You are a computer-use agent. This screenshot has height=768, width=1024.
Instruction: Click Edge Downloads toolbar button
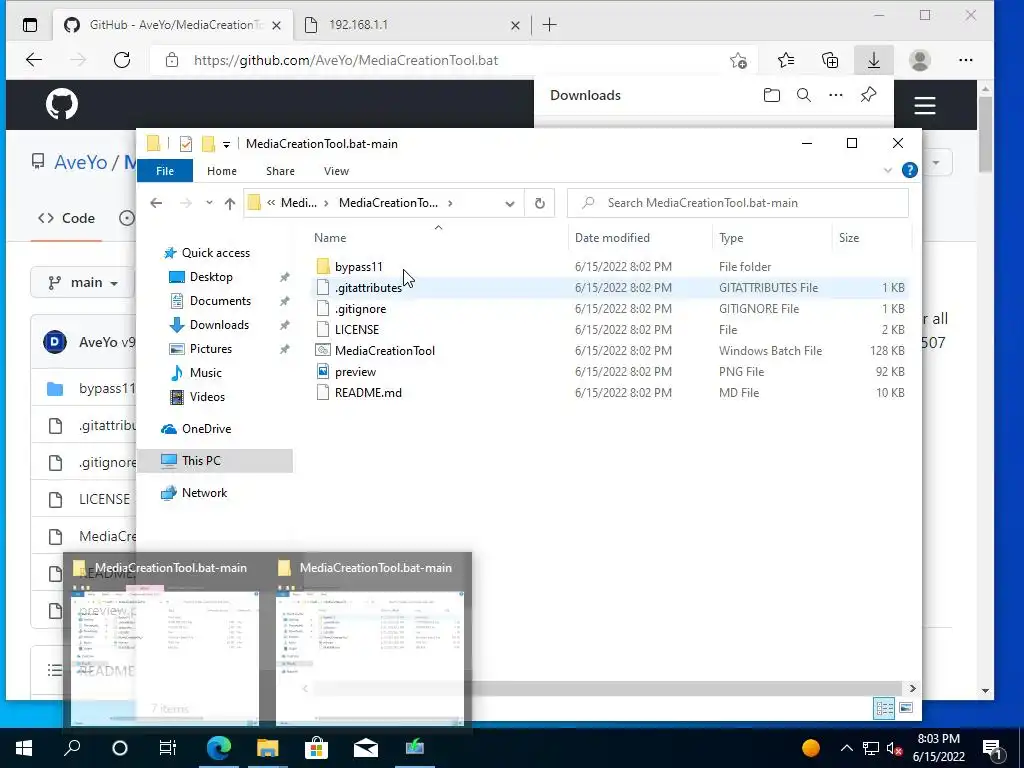(873, 61)
